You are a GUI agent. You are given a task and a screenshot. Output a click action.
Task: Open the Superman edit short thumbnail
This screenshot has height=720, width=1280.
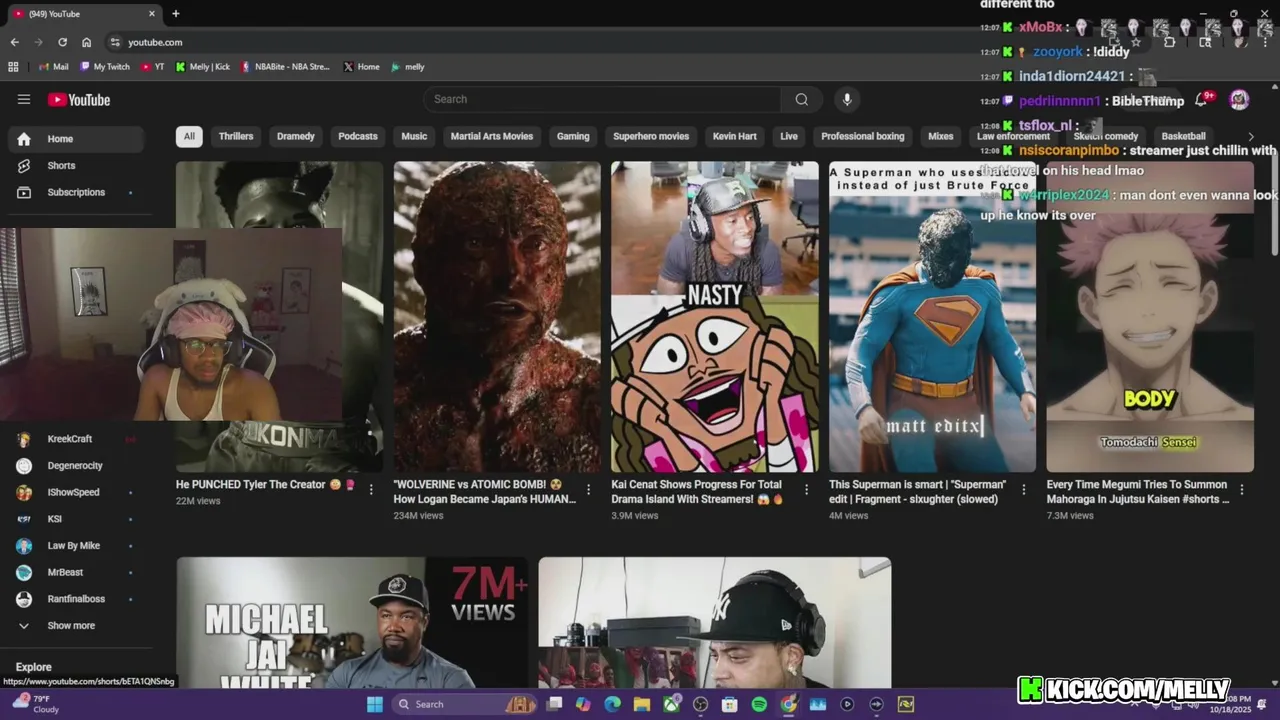pos(933,317)
